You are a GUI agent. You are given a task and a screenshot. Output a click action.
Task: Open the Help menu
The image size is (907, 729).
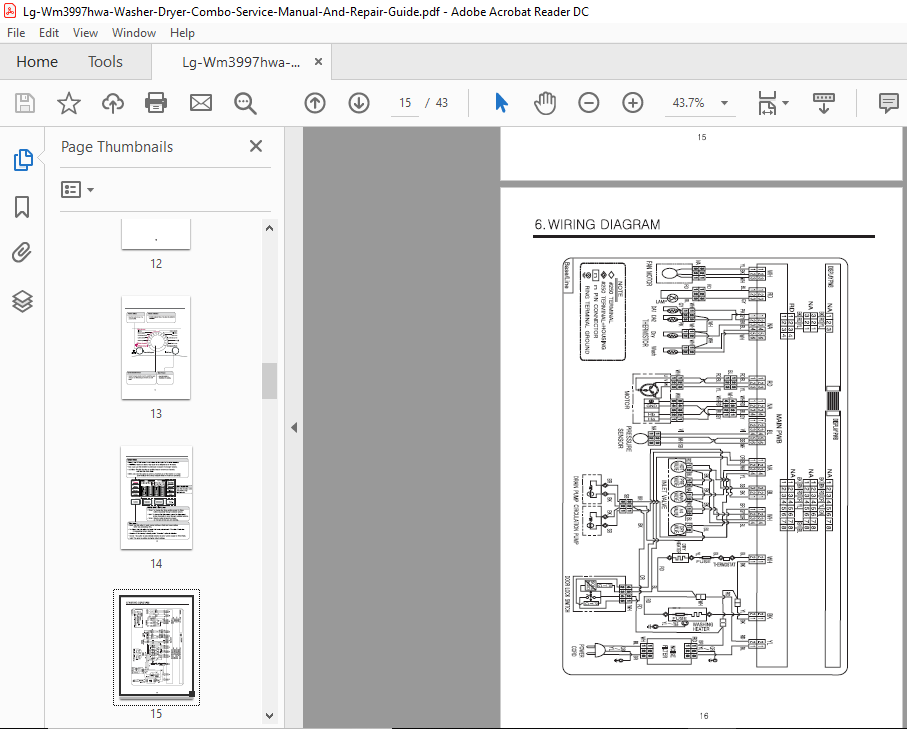coord(182,33)
